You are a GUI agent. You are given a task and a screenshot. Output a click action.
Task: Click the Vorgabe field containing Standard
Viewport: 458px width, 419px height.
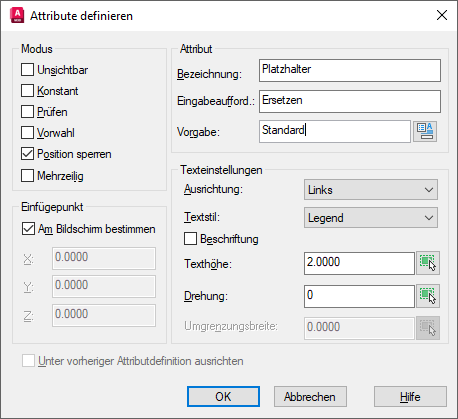(x=335, y=132)
